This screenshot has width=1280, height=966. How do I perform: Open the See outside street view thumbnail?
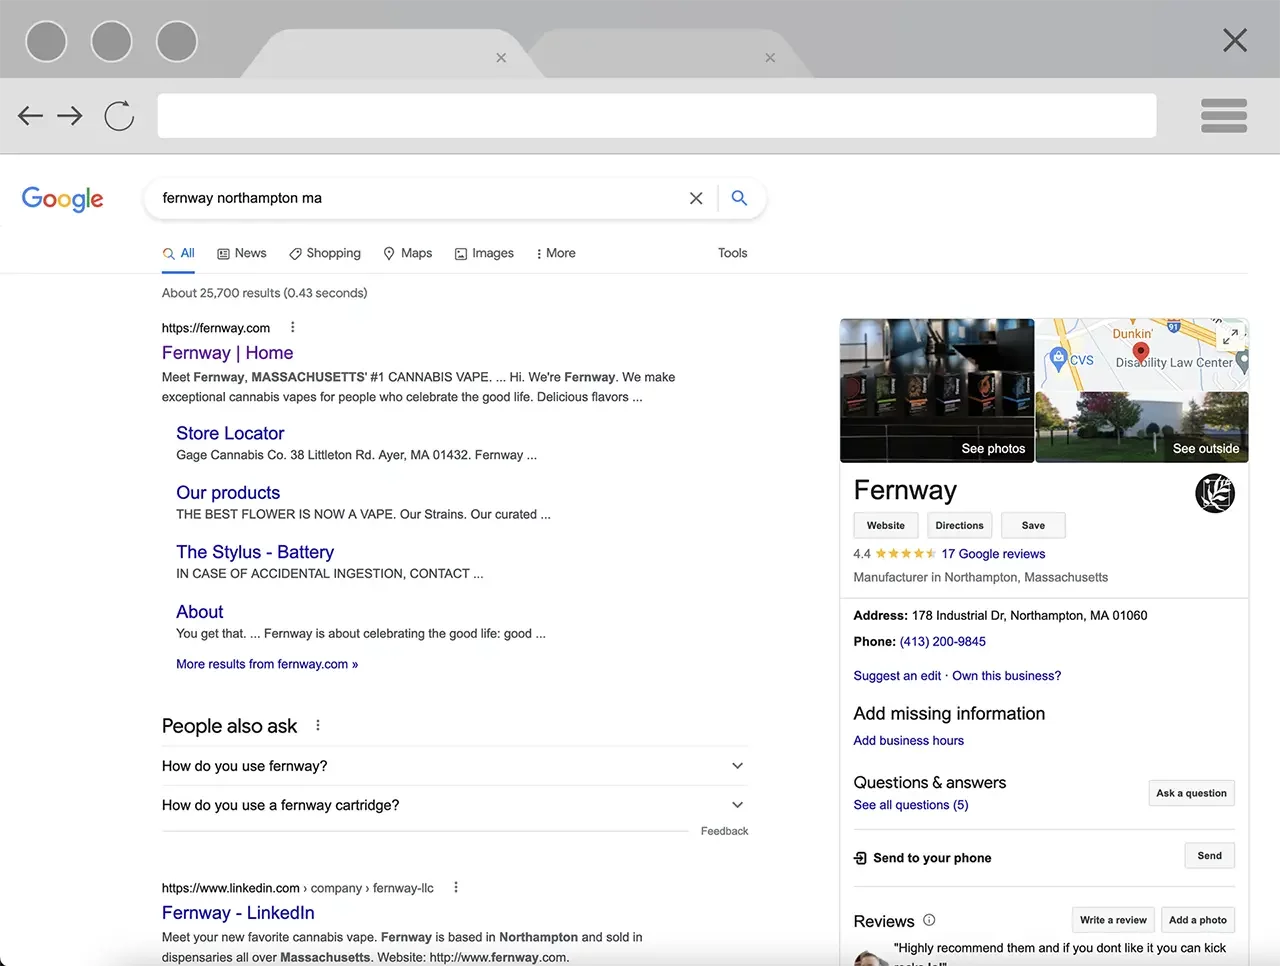(x=1142, y=427)
